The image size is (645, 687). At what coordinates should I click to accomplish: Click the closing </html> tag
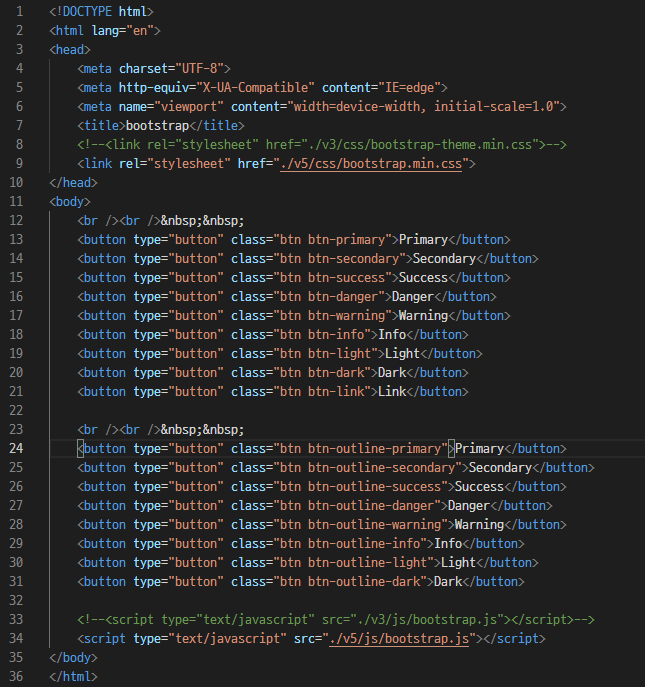tap(73, 676)
